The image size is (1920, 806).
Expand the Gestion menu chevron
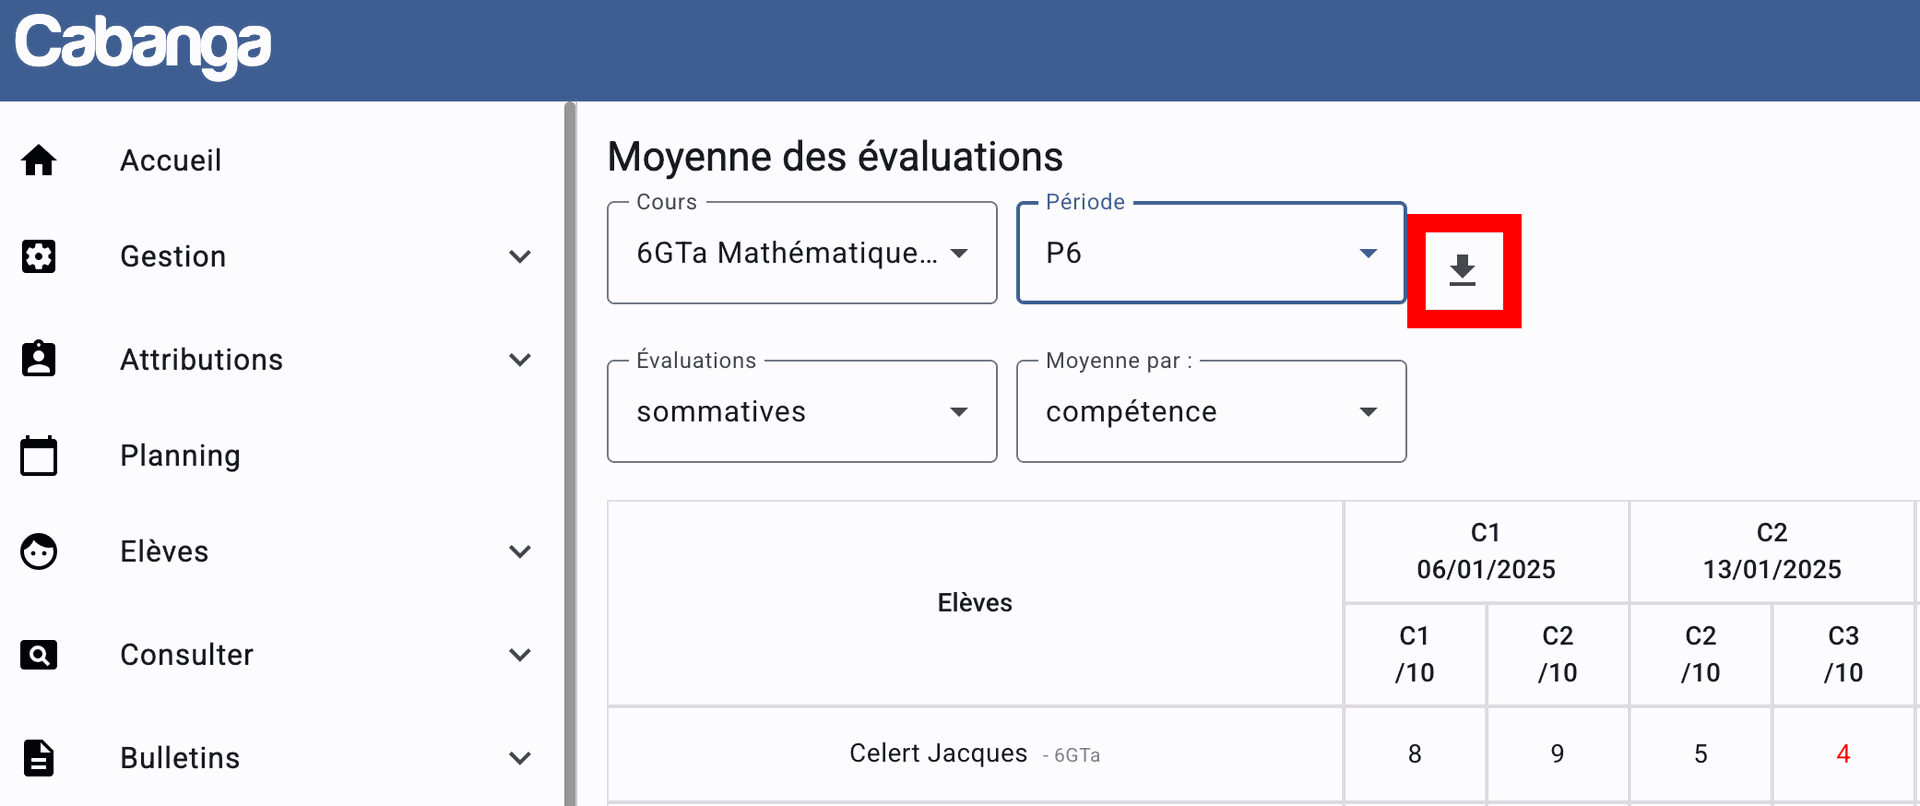pos(520,257)
